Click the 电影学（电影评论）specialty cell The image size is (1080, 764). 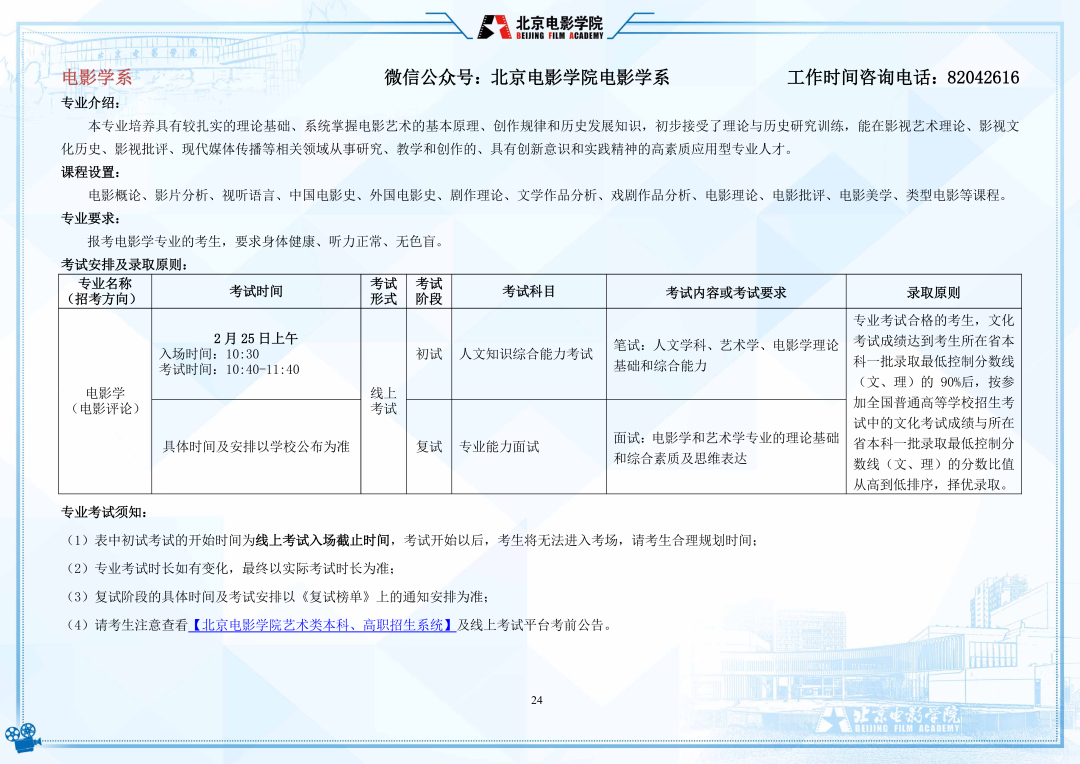click(103, 399)
